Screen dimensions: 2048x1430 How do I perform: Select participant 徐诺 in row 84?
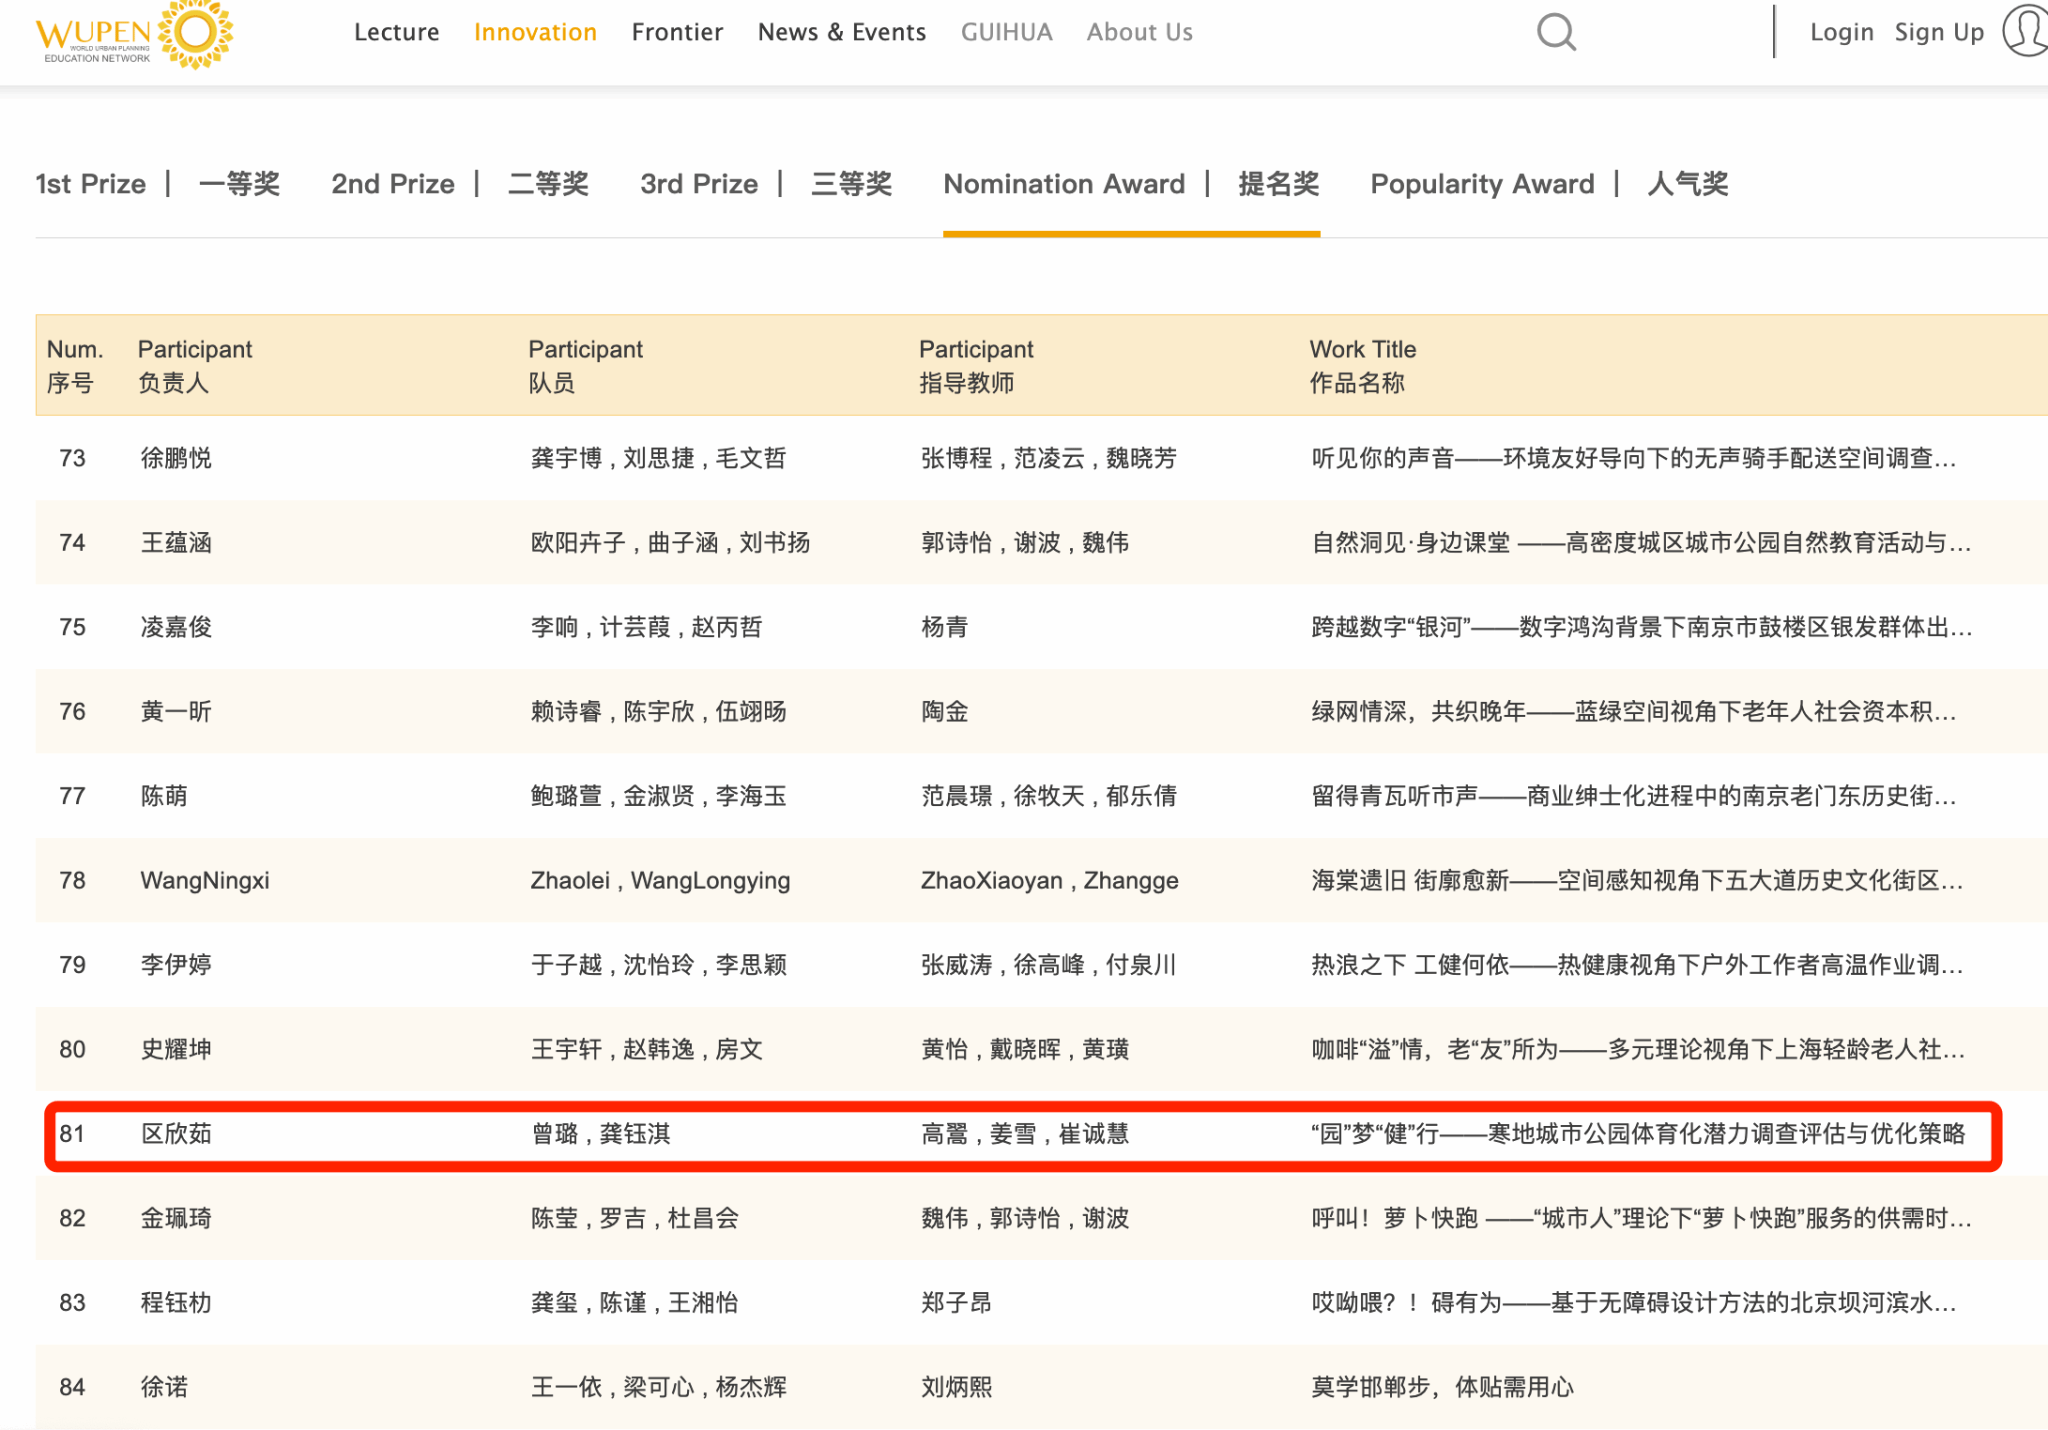(x=164, y=1388)
